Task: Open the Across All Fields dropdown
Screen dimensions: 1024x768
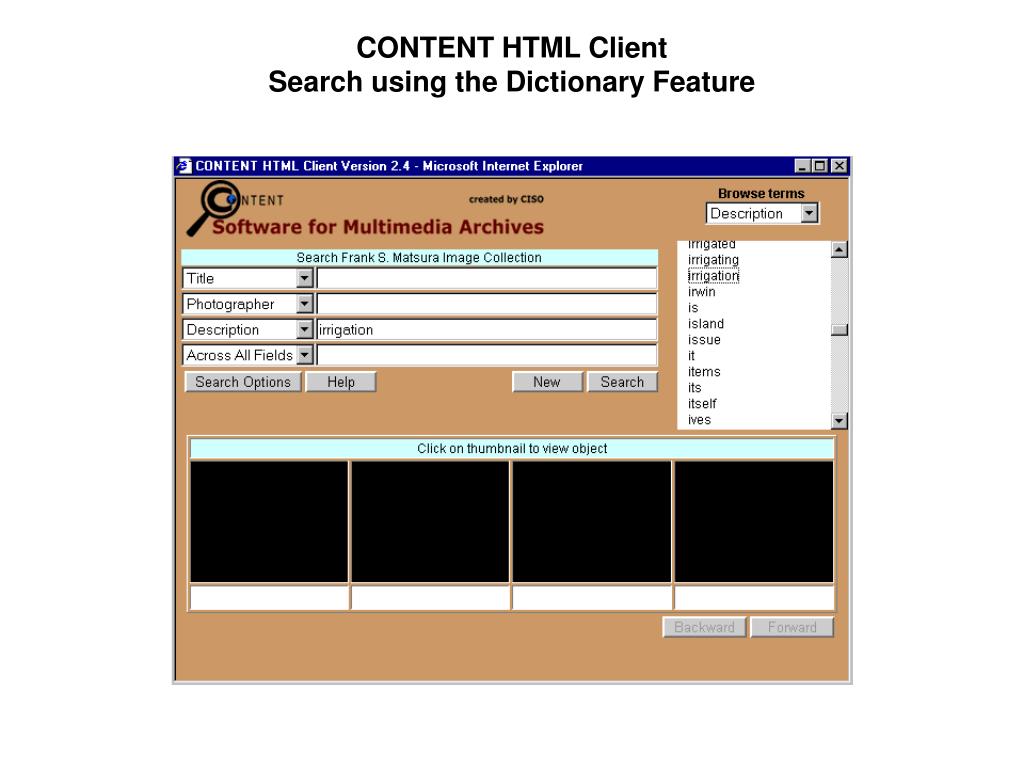Action: click(304, 355)
